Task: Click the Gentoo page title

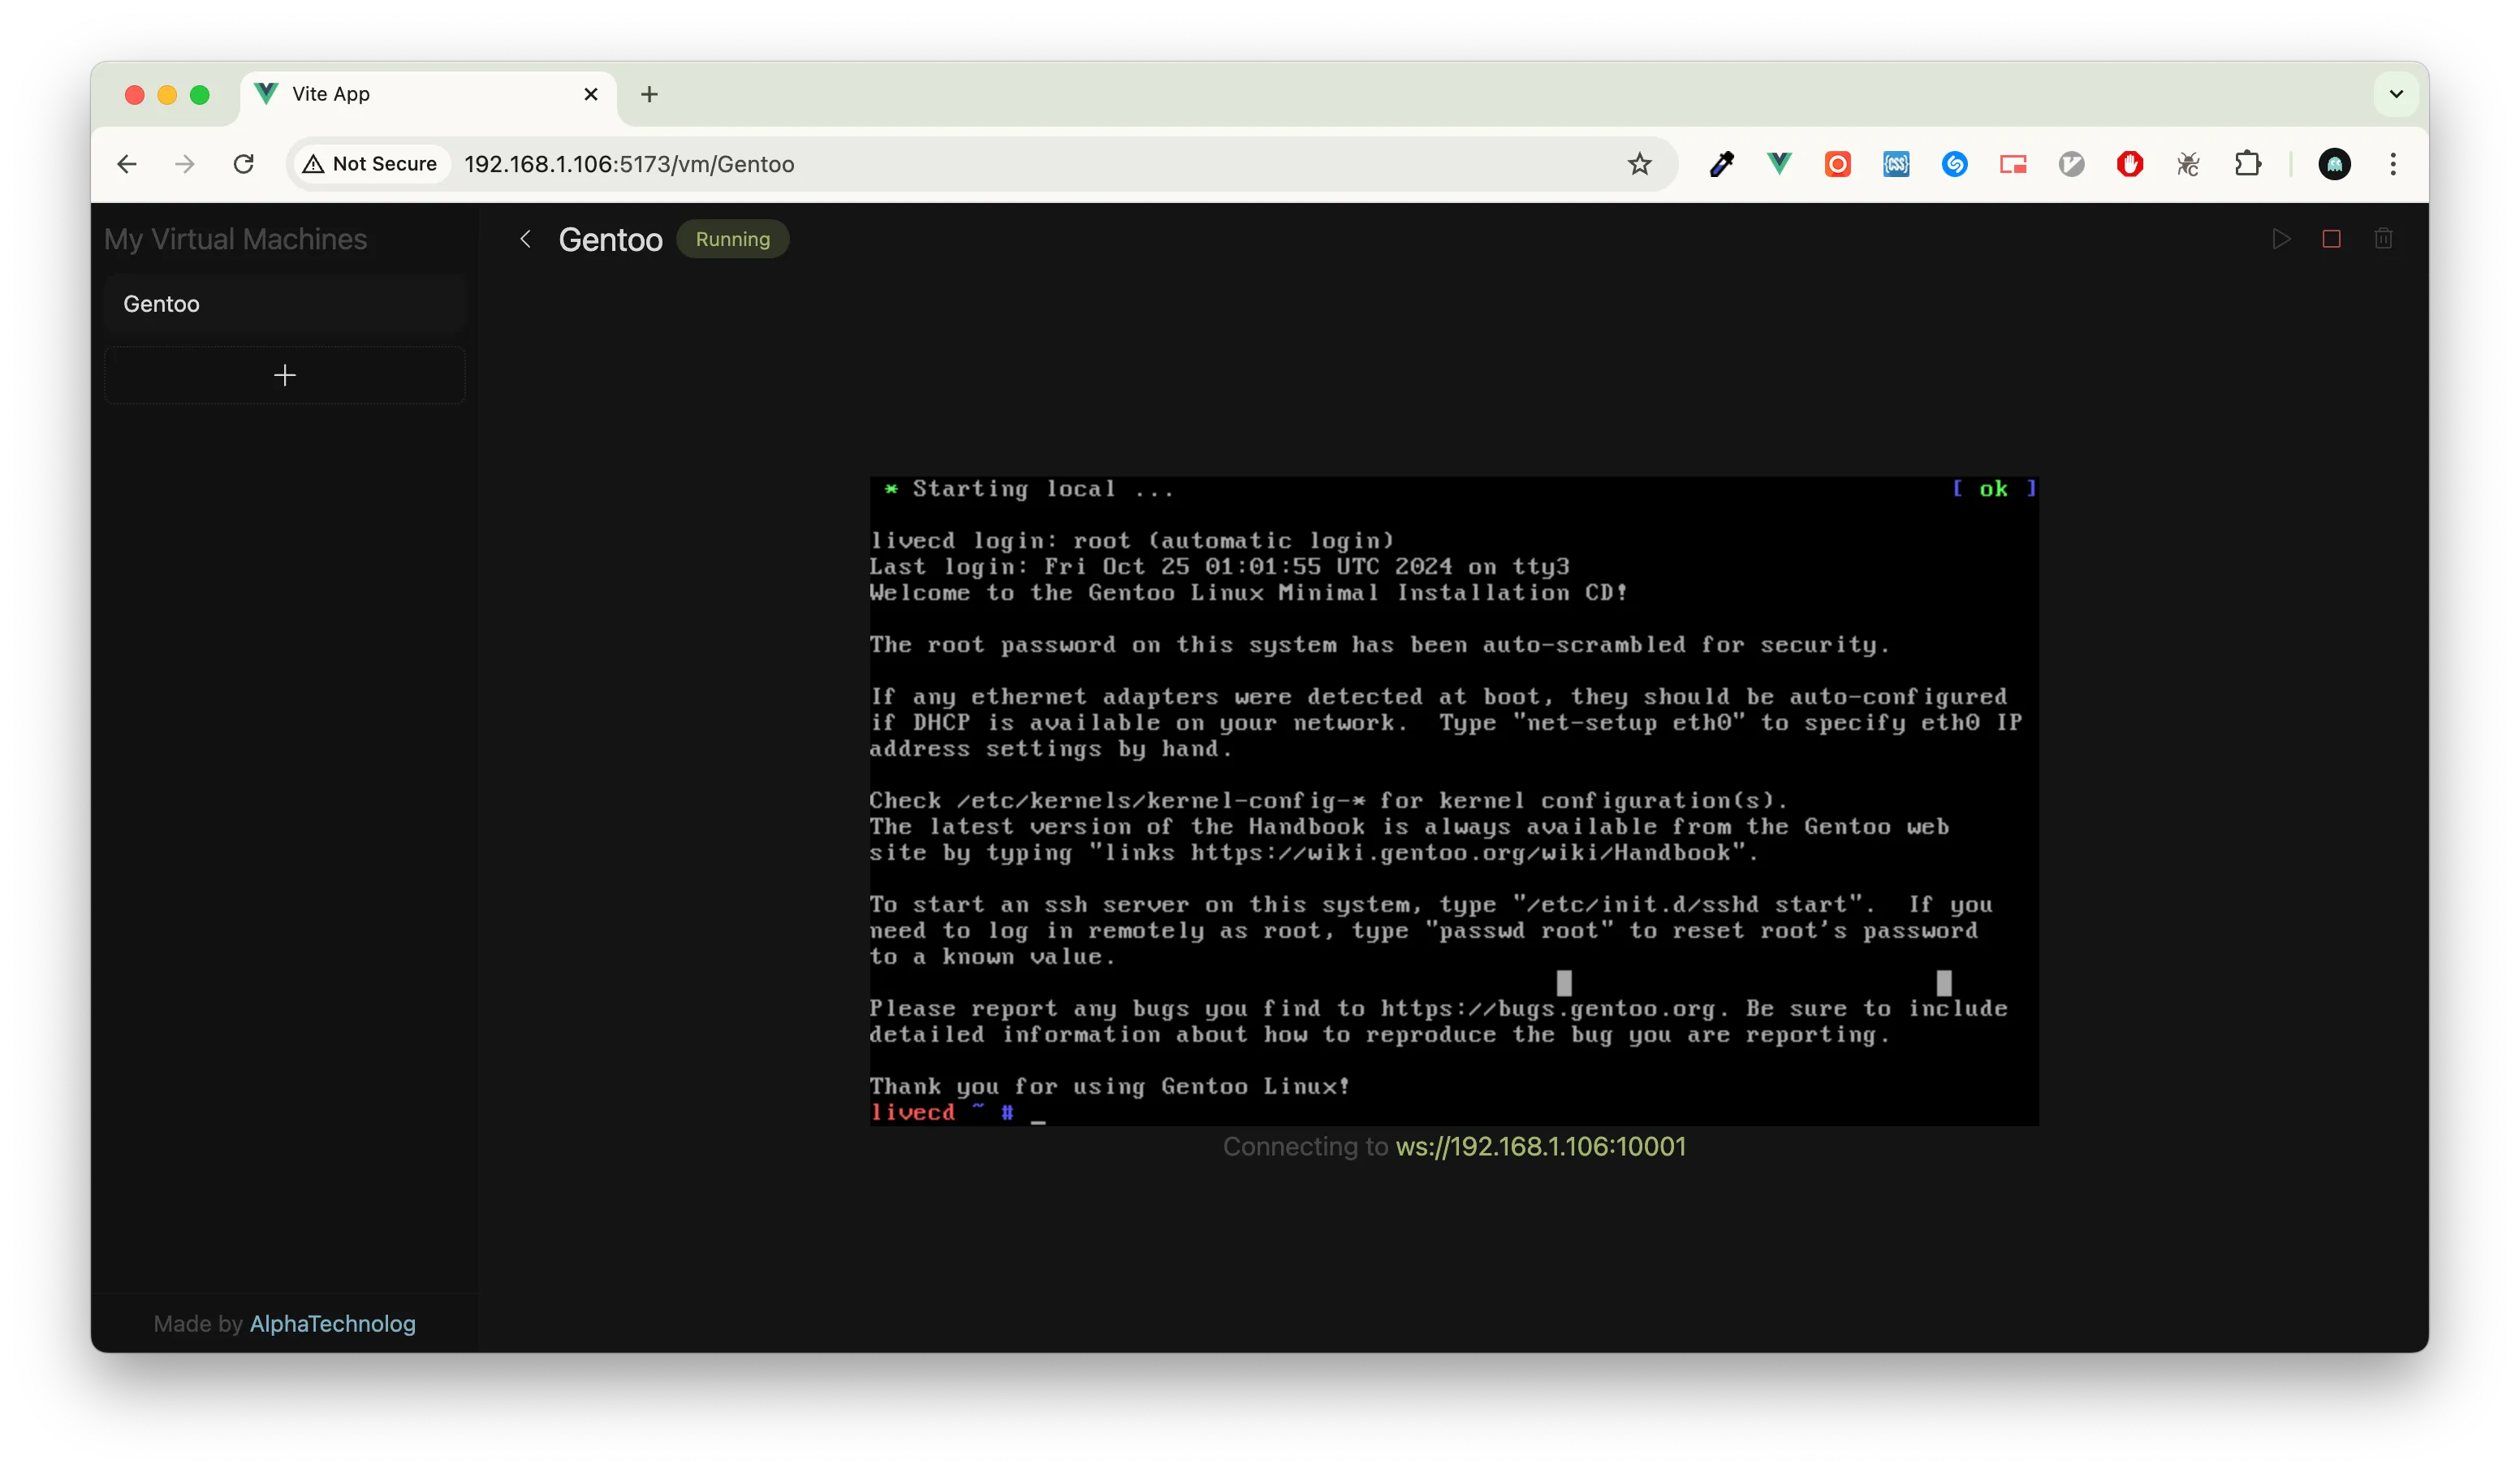Action: (x=610, y=240)
